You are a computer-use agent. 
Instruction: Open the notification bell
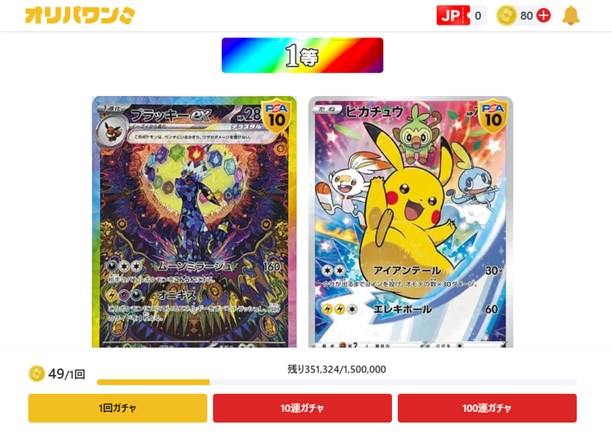pyautogui.click(x=571, y=16)
